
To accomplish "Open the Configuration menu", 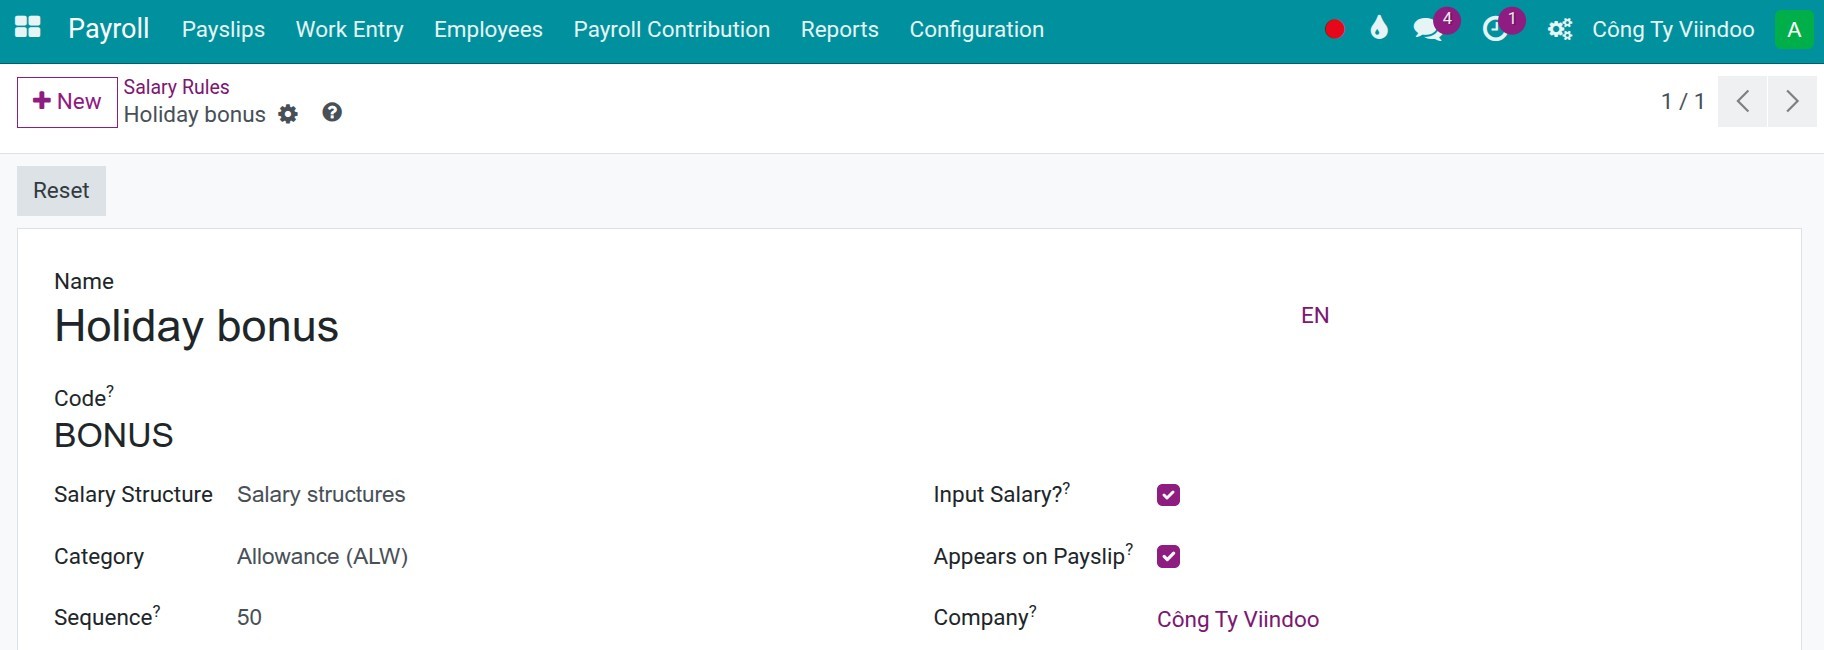I will point(977,29).
